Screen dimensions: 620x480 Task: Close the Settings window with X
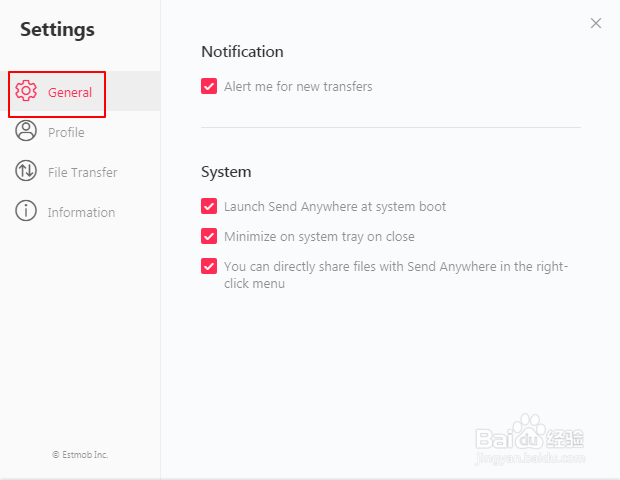click(x=596, y=23)
